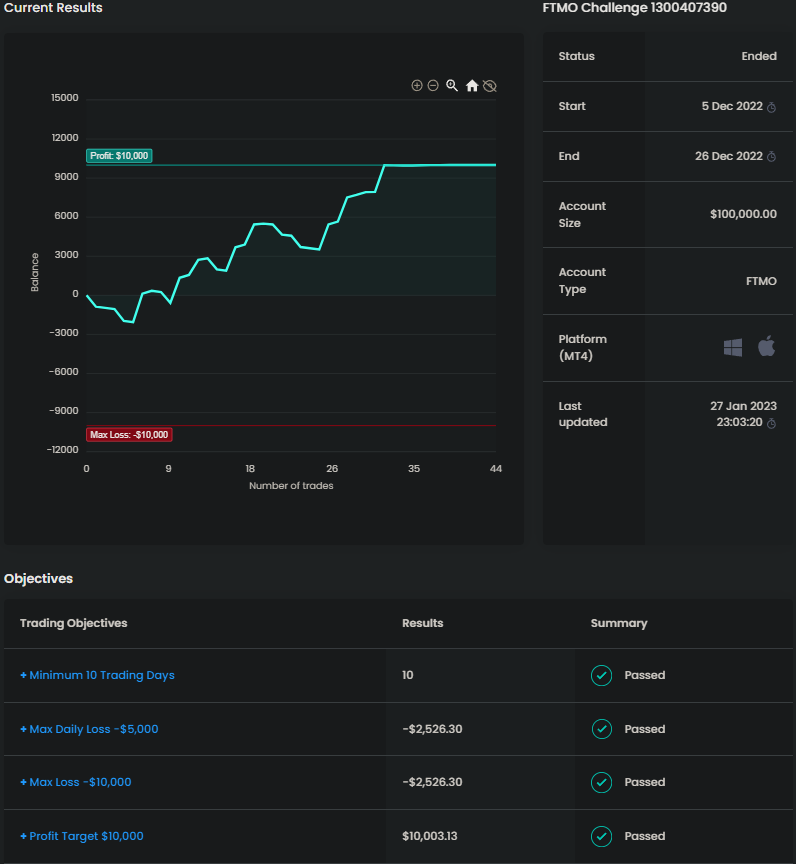The image size is (796, 864).
Task: Click the clock icon beside Last updated time
Action: [772, 423]
